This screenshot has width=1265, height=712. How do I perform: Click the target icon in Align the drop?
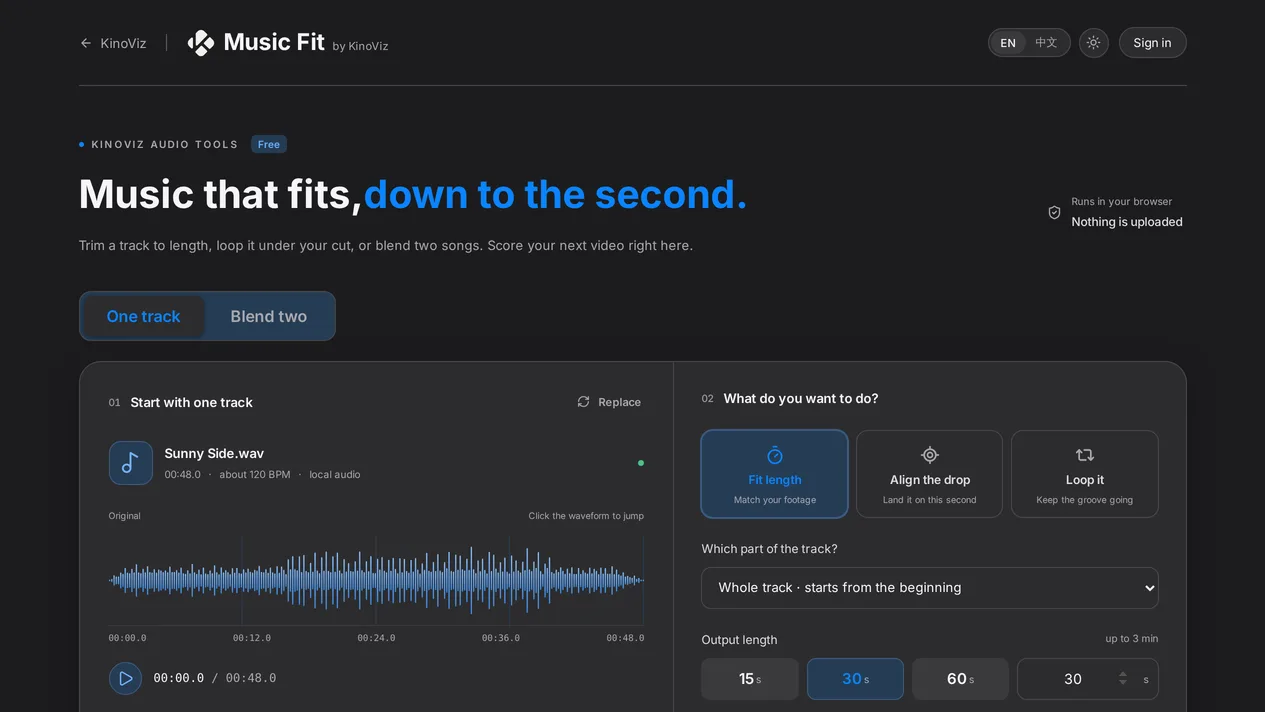(x=930, y=455)
